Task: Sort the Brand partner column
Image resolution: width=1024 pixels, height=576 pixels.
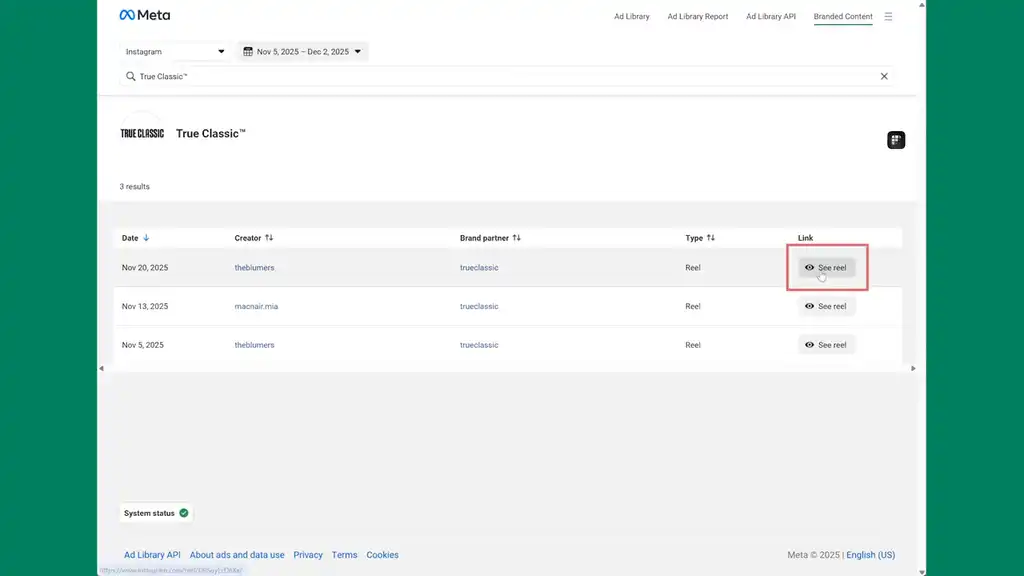Action: 516,238
